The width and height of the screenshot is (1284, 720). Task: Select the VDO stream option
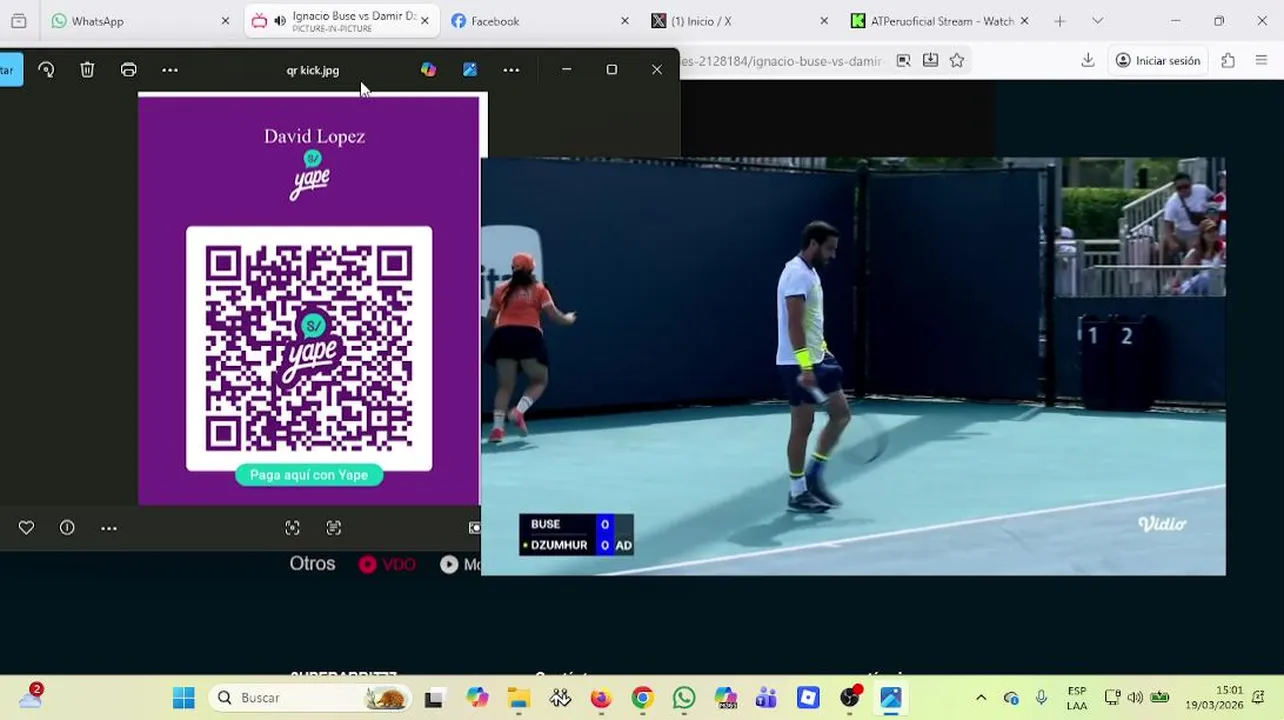(x=387, y=564)
